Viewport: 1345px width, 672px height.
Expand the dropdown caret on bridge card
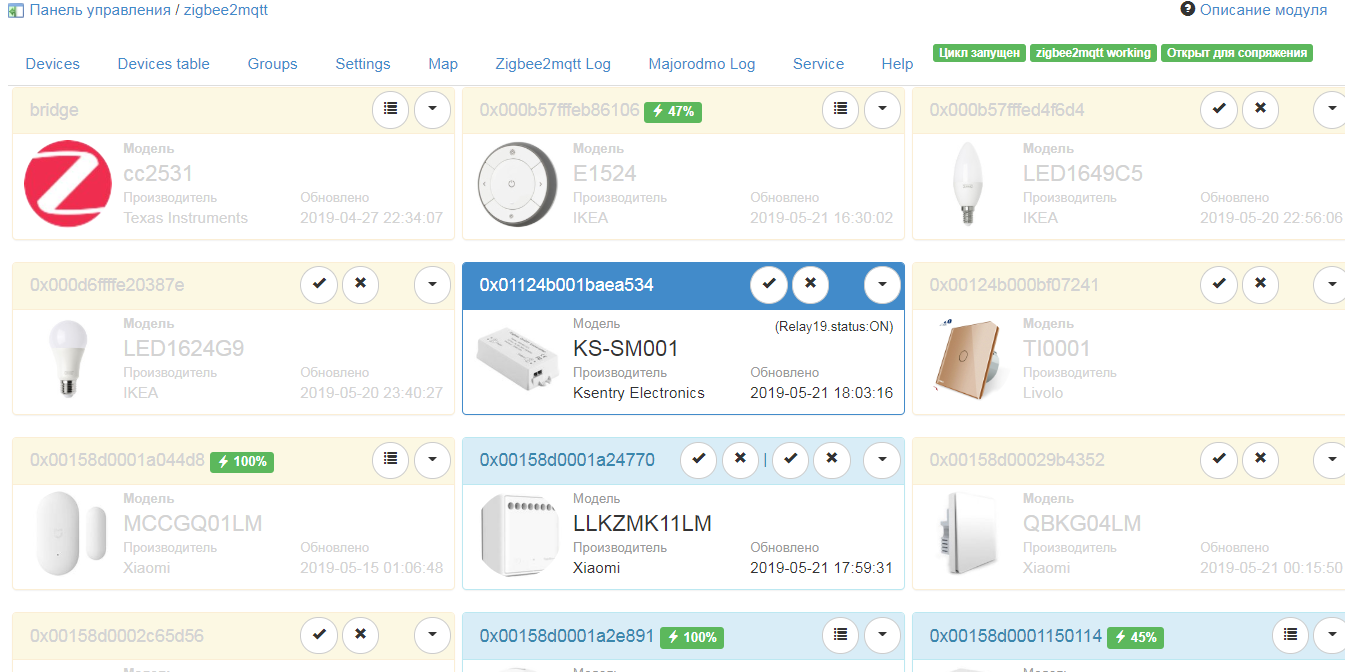pyautogui.click(x=432, y=109)
